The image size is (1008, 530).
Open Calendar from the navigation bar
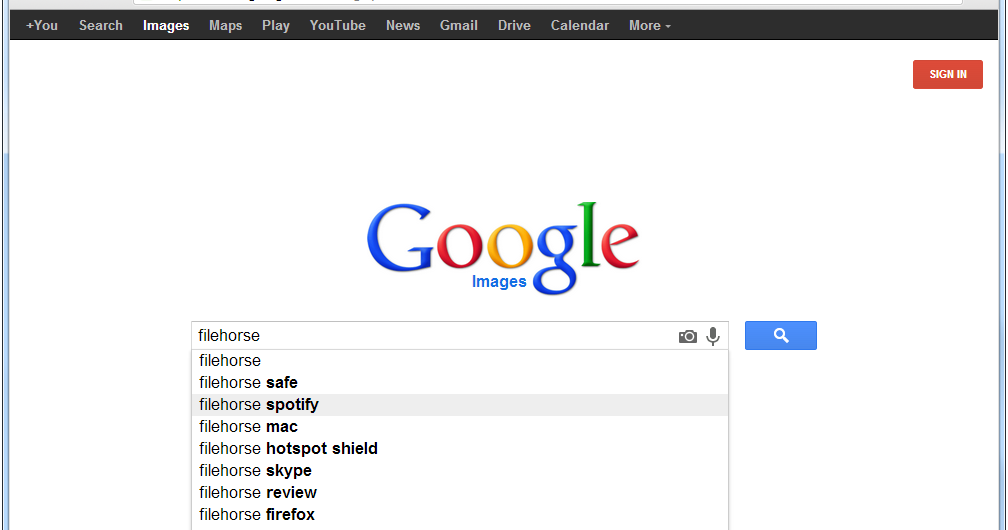(580, 26)
